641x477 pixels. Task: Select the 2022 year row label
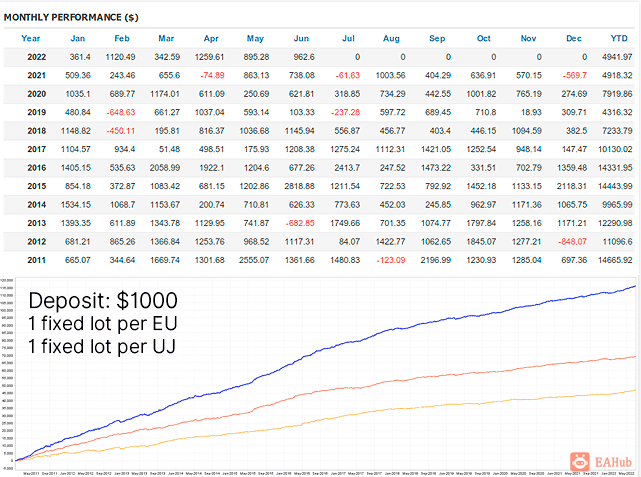tap(37, 57)
